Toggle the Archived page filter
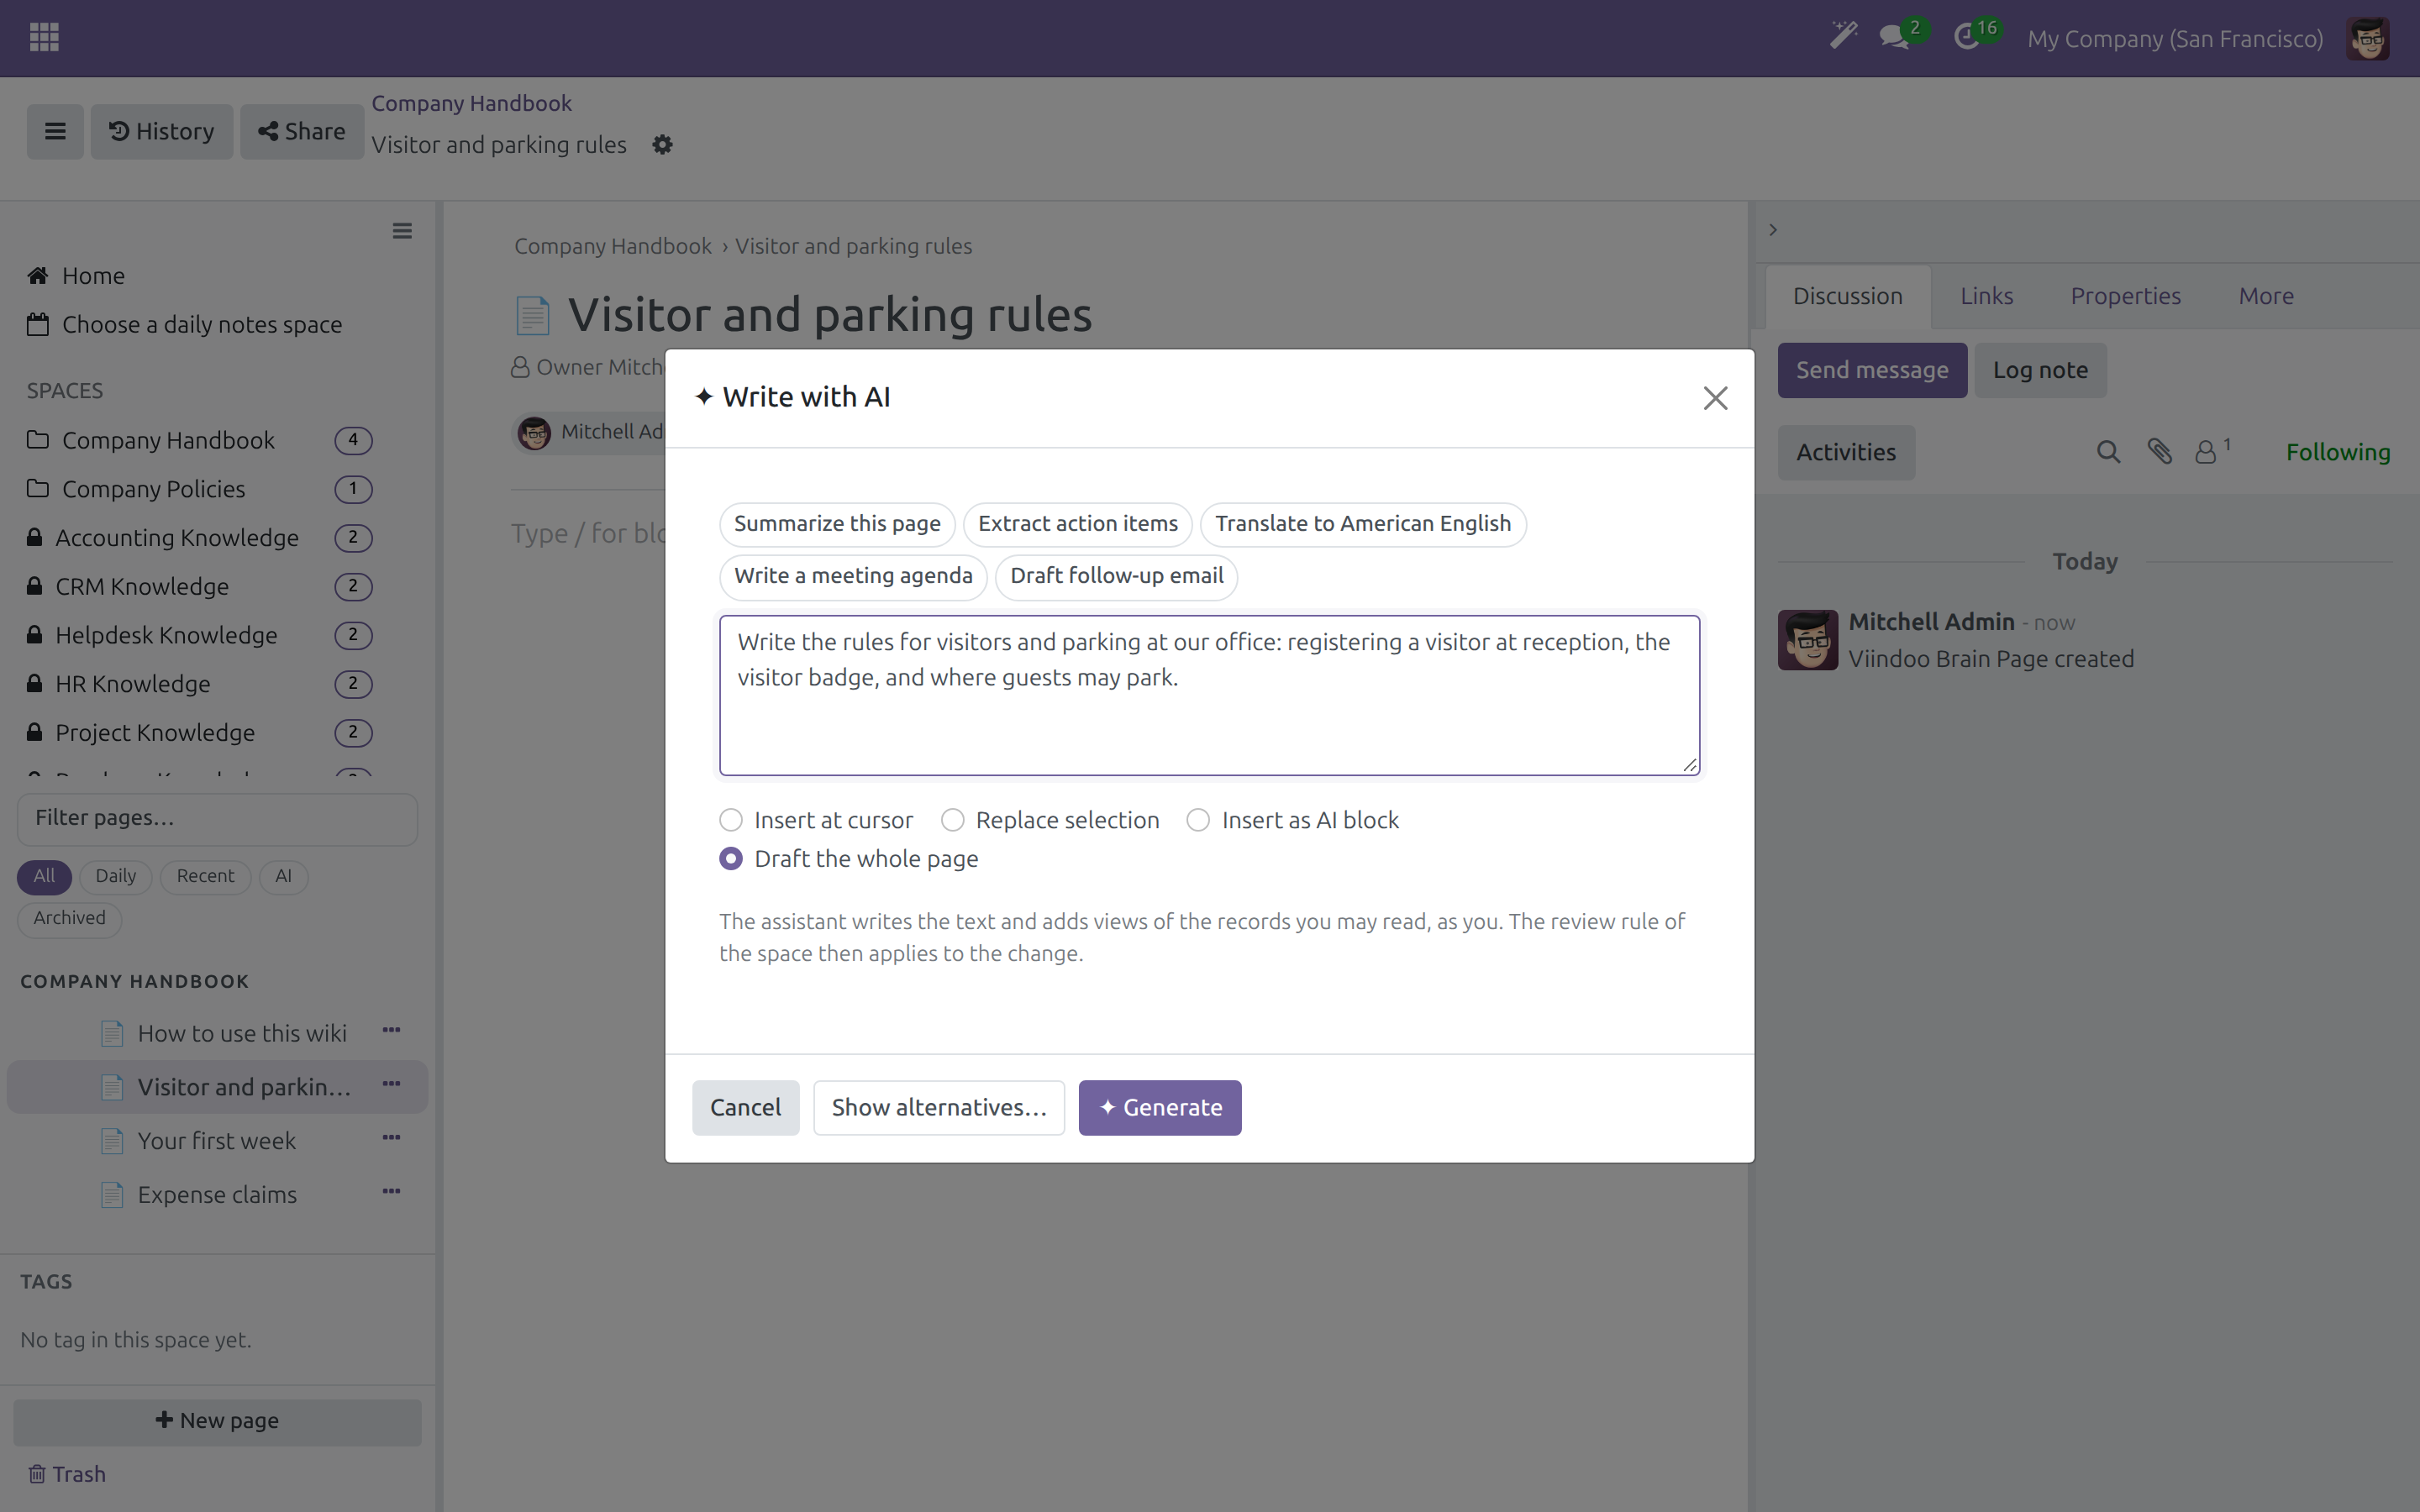The height and width of the screenshot is (1512, 2420). point(69,918)
